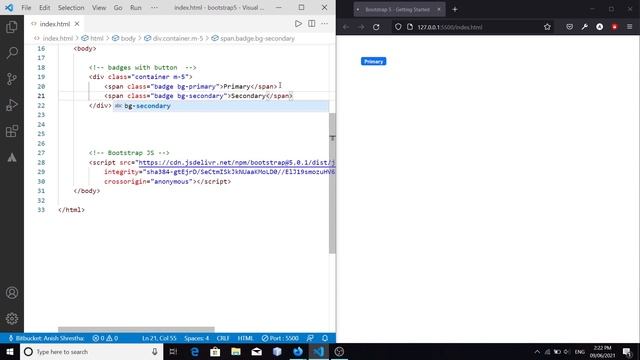Open the triangle-shaped extension in activity bar
Image resolution: width=640 pixels, height=360 pixels.
pyautogui.click(x=12, y=157)
